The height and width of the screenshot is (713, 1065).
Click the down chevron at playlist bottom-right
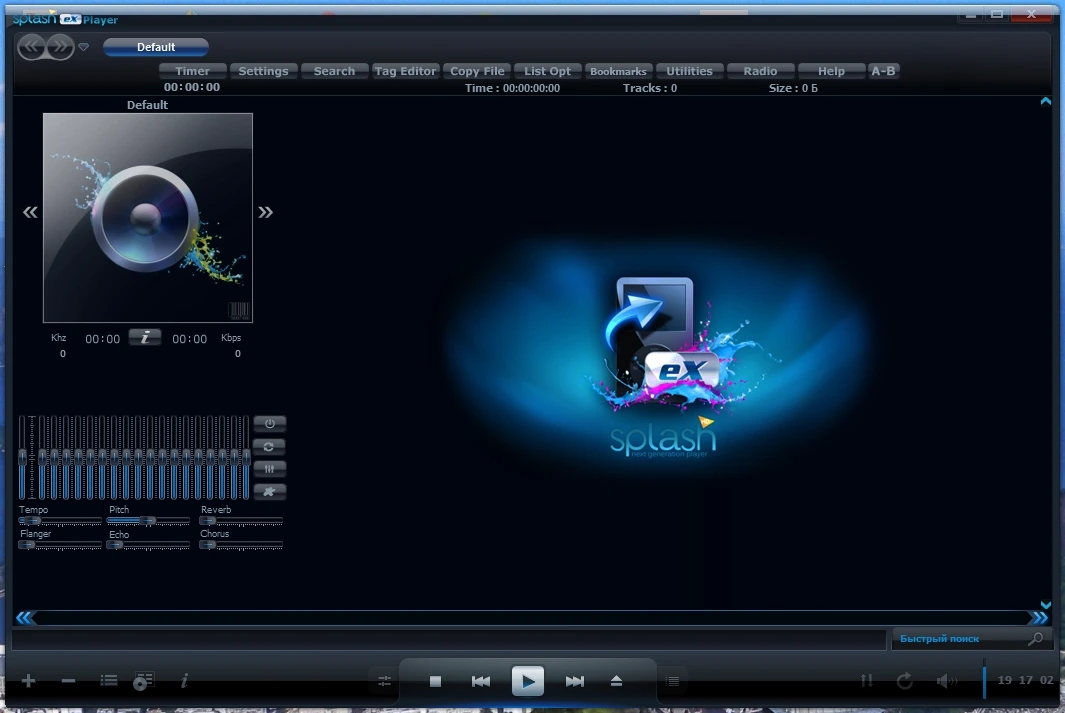coord(1045,604)
